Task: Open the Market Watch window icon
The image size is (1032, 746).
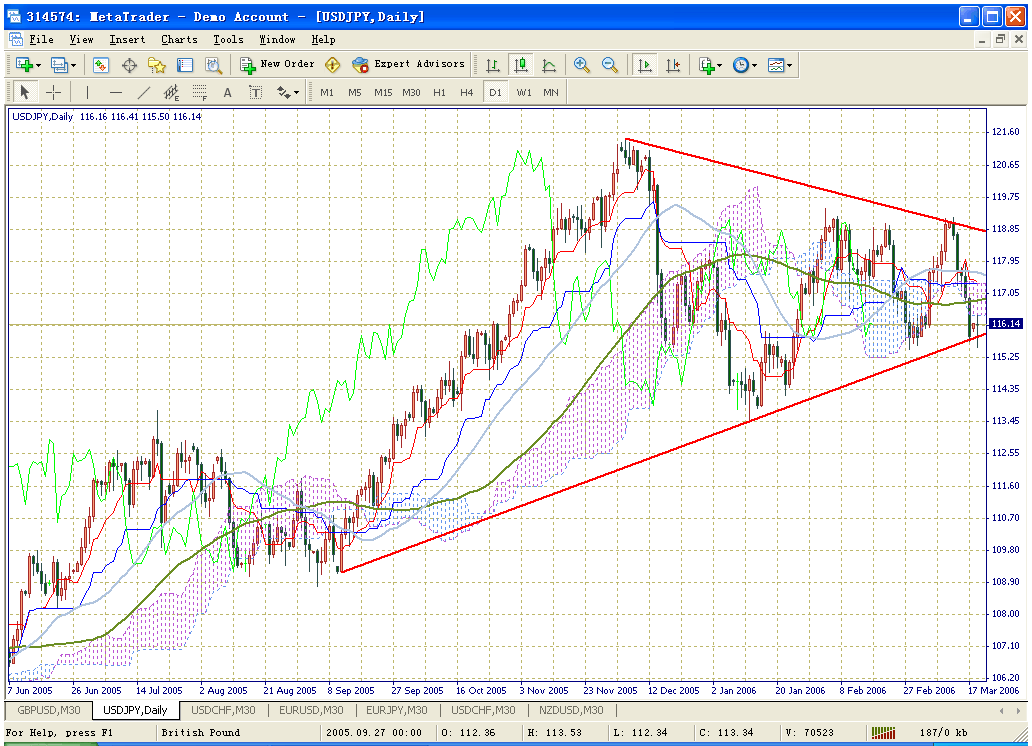Action: pos(101,65)
